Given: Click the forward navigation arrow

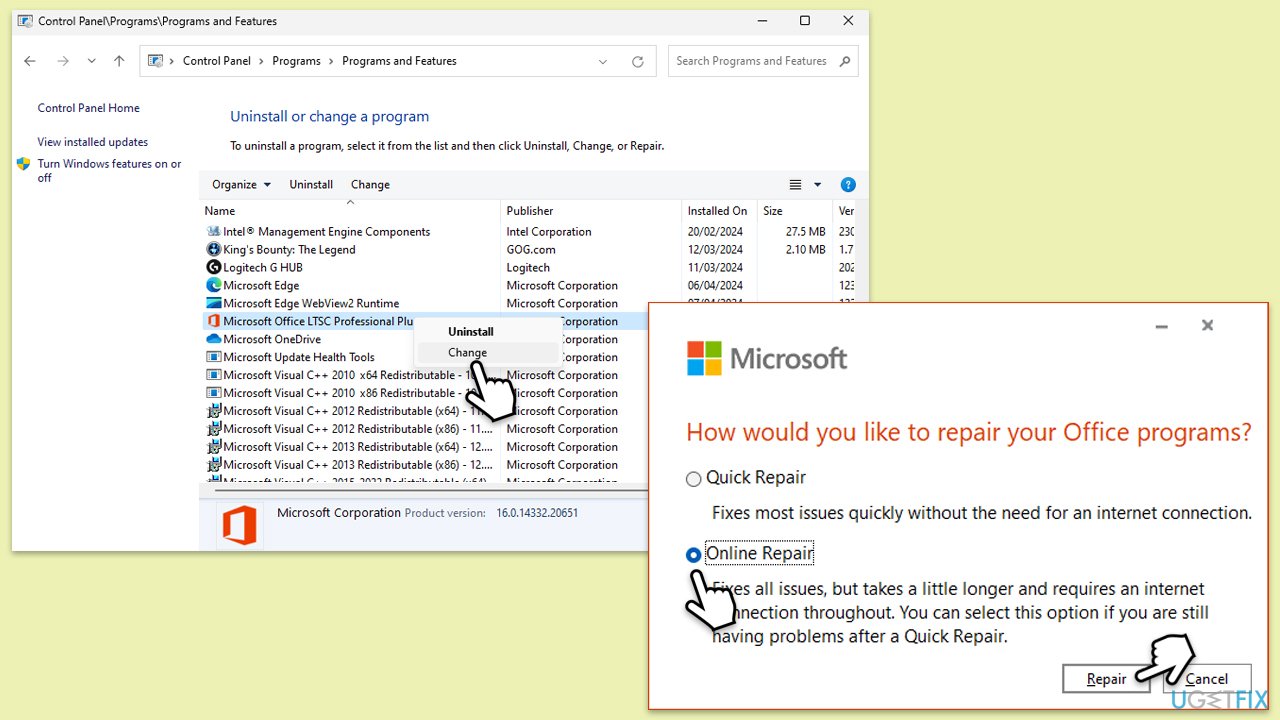Looking at the screenshot, I should [x=63, y=61].
